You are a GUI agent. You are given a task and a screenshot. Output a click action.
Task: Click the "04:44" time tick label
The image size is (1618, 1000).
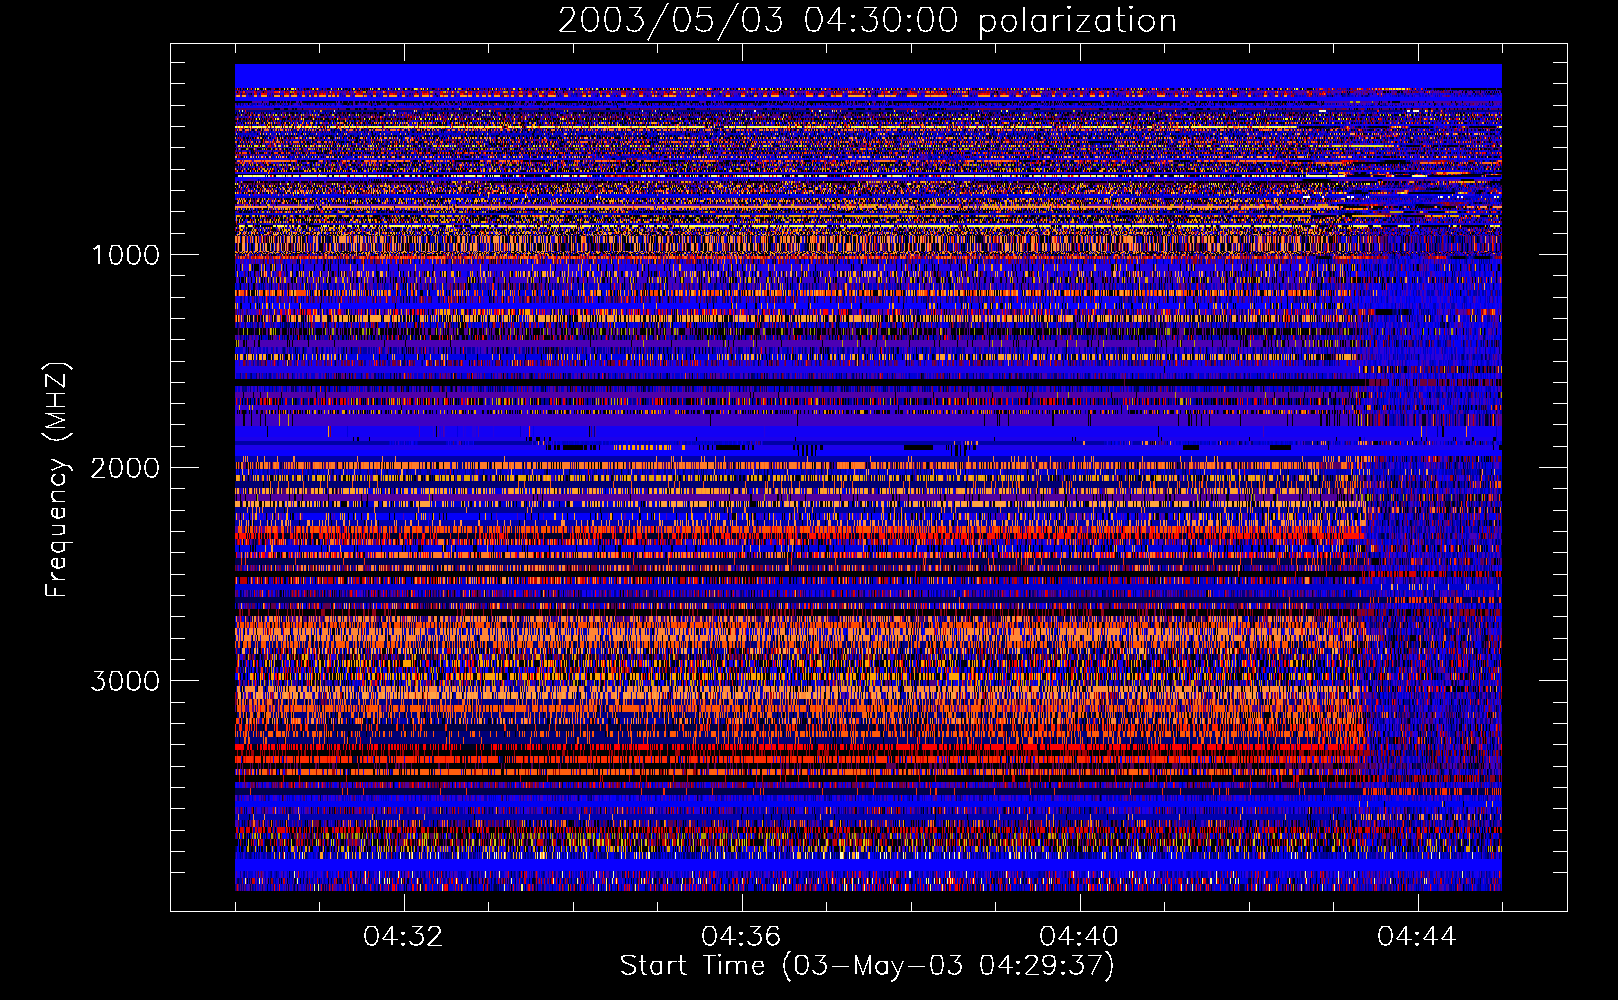(1417, 937)
